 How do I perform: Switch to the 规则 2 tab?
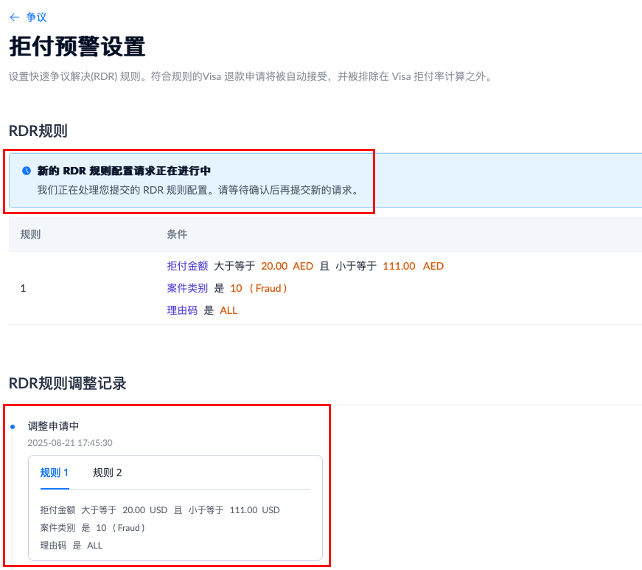107,473
